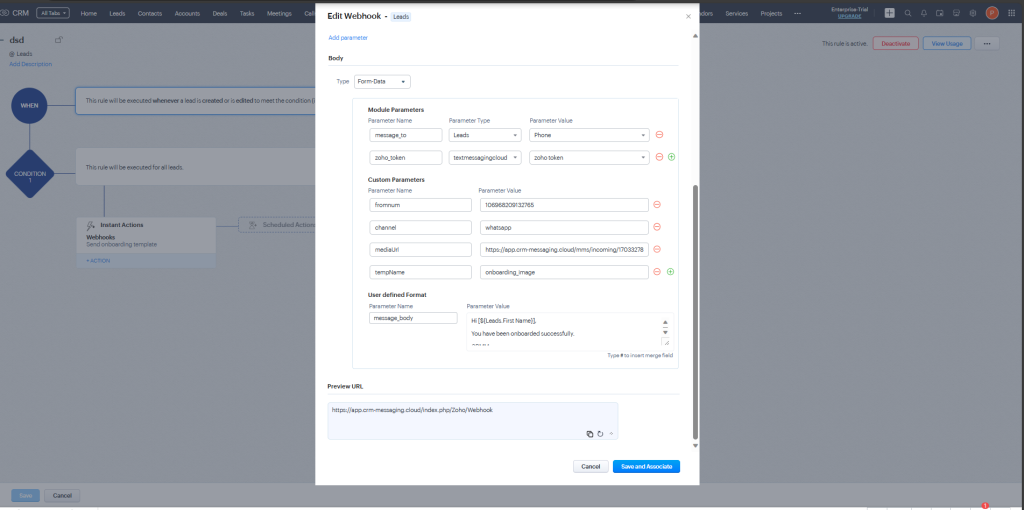Click the lock icon next to dsd
1024x510 pixels.
point(59,40)
